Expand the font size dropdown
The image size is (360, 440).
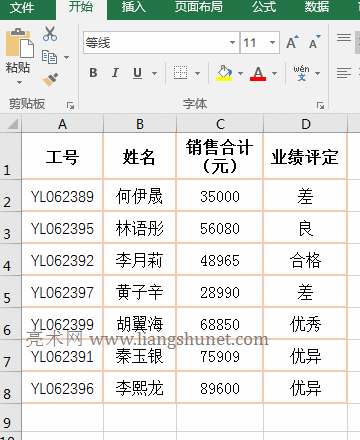(272, 42)
